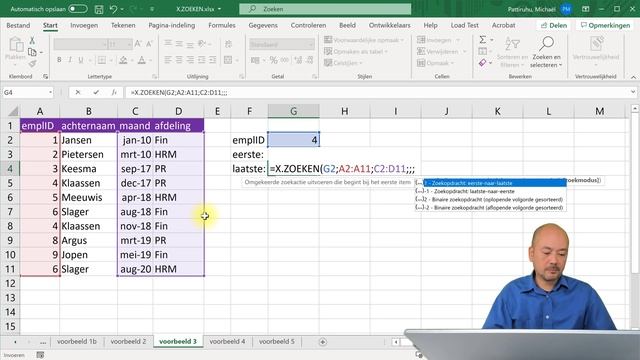Open the Bestand menu
Viewport: 640px width, 360px height.
(x=18, y=25)
